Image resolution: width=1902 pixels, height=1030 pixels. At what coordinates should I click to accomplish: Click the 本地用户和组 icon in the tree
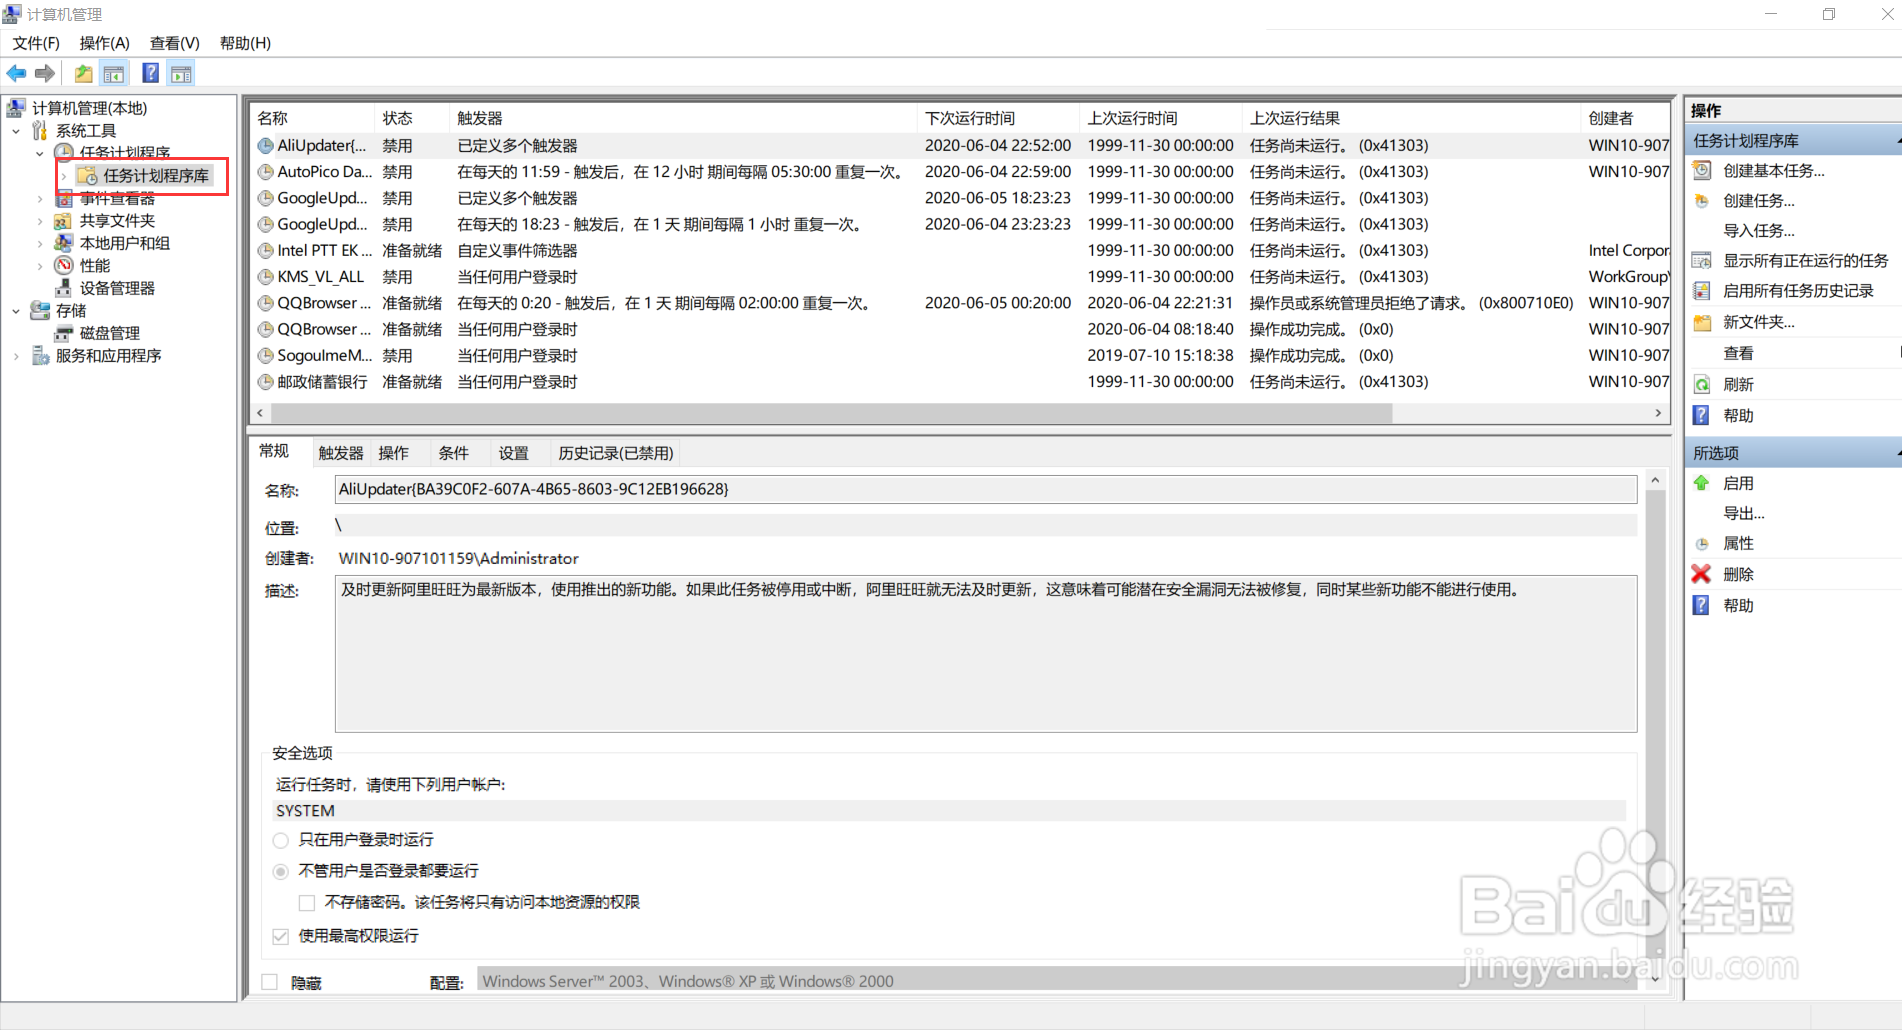[x=64, y=243]
